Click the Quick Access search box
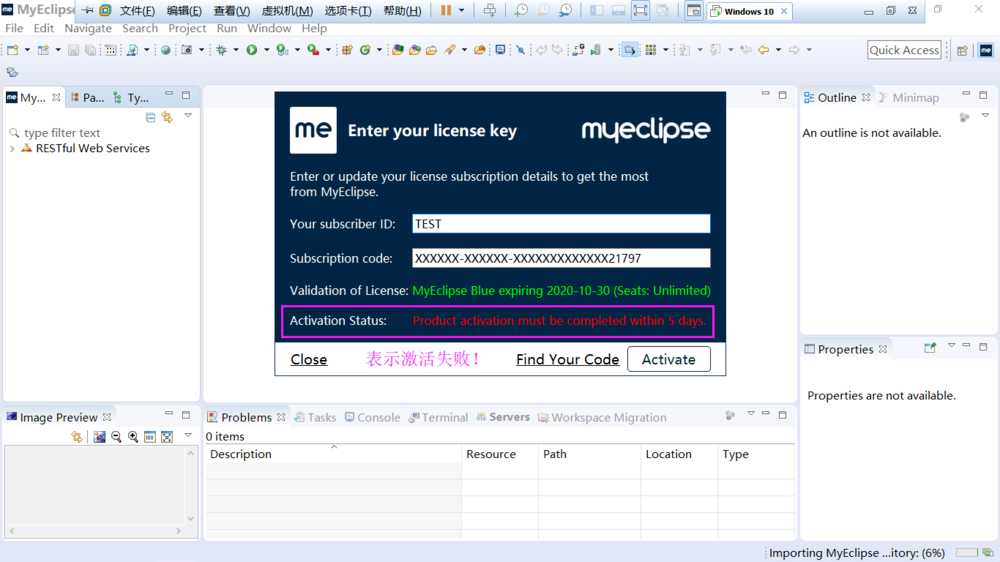 pyautogui.click(x=904, y=50)
